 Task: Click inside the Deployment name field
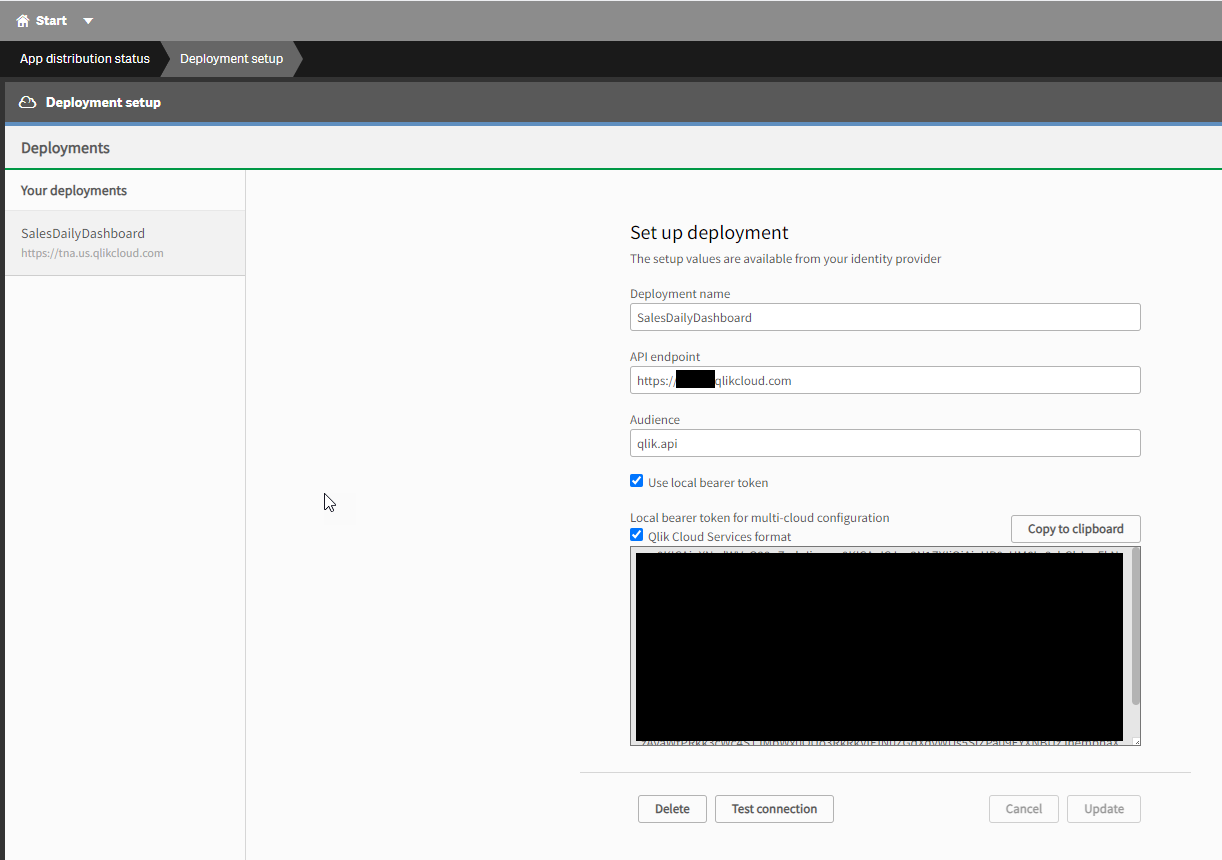pos(884,316)
